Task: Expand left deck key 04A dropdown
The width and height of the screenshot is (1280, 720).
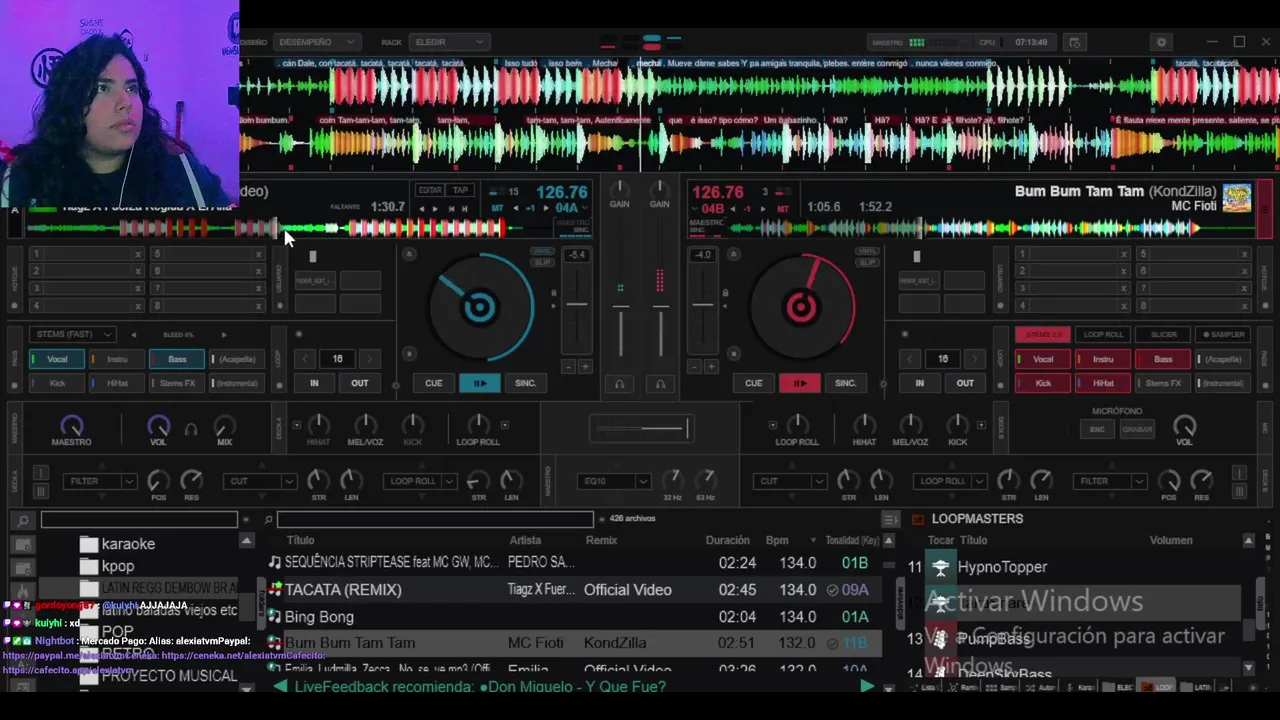Action: (x=584, y=208)
